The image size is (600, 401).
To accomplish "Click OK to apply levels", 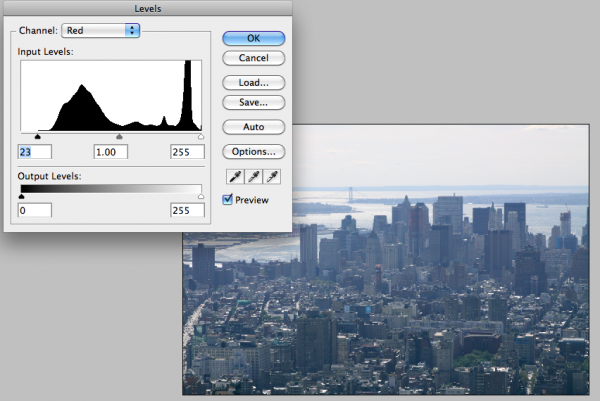I will [253, 38].
